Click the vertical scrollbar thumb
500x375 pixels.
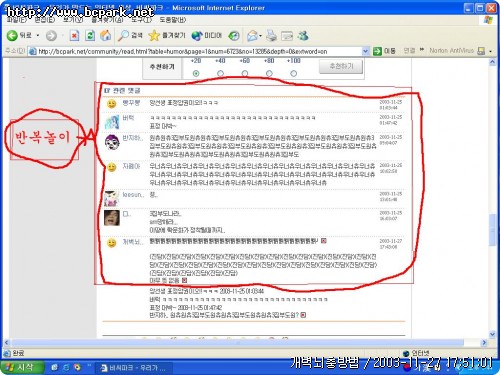tap(492, 230)
